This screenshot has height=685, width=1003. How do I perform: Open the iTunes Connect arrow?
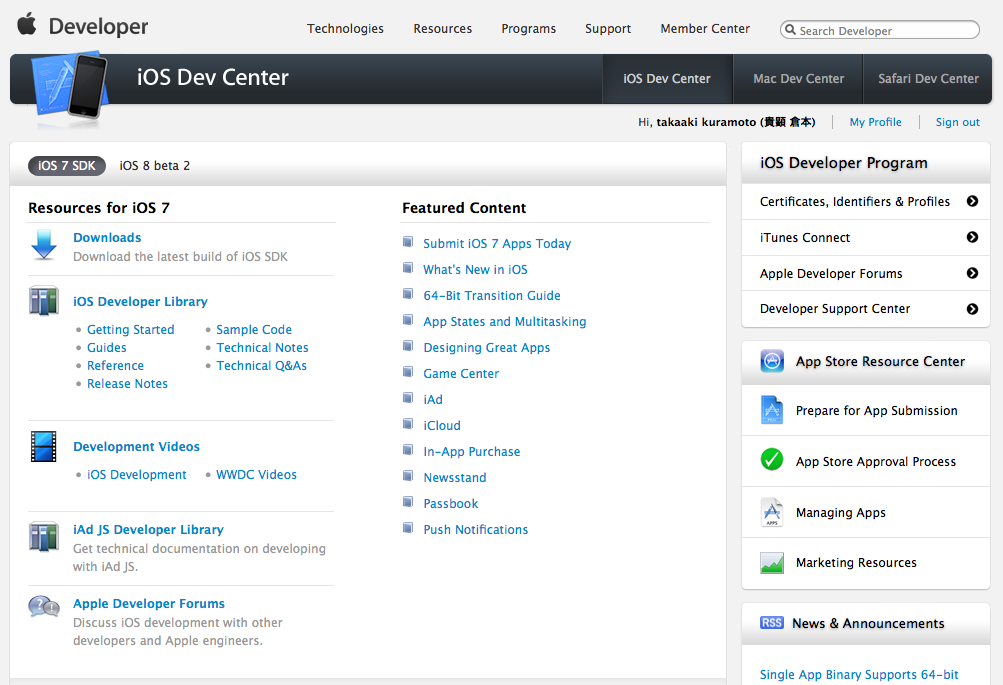pyautogui.click(x=972, y=237)
